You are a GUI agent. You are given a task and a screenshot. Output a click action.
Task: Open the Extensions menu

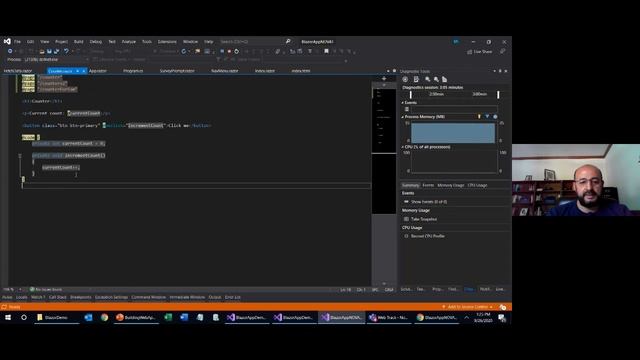pos(167,42)
